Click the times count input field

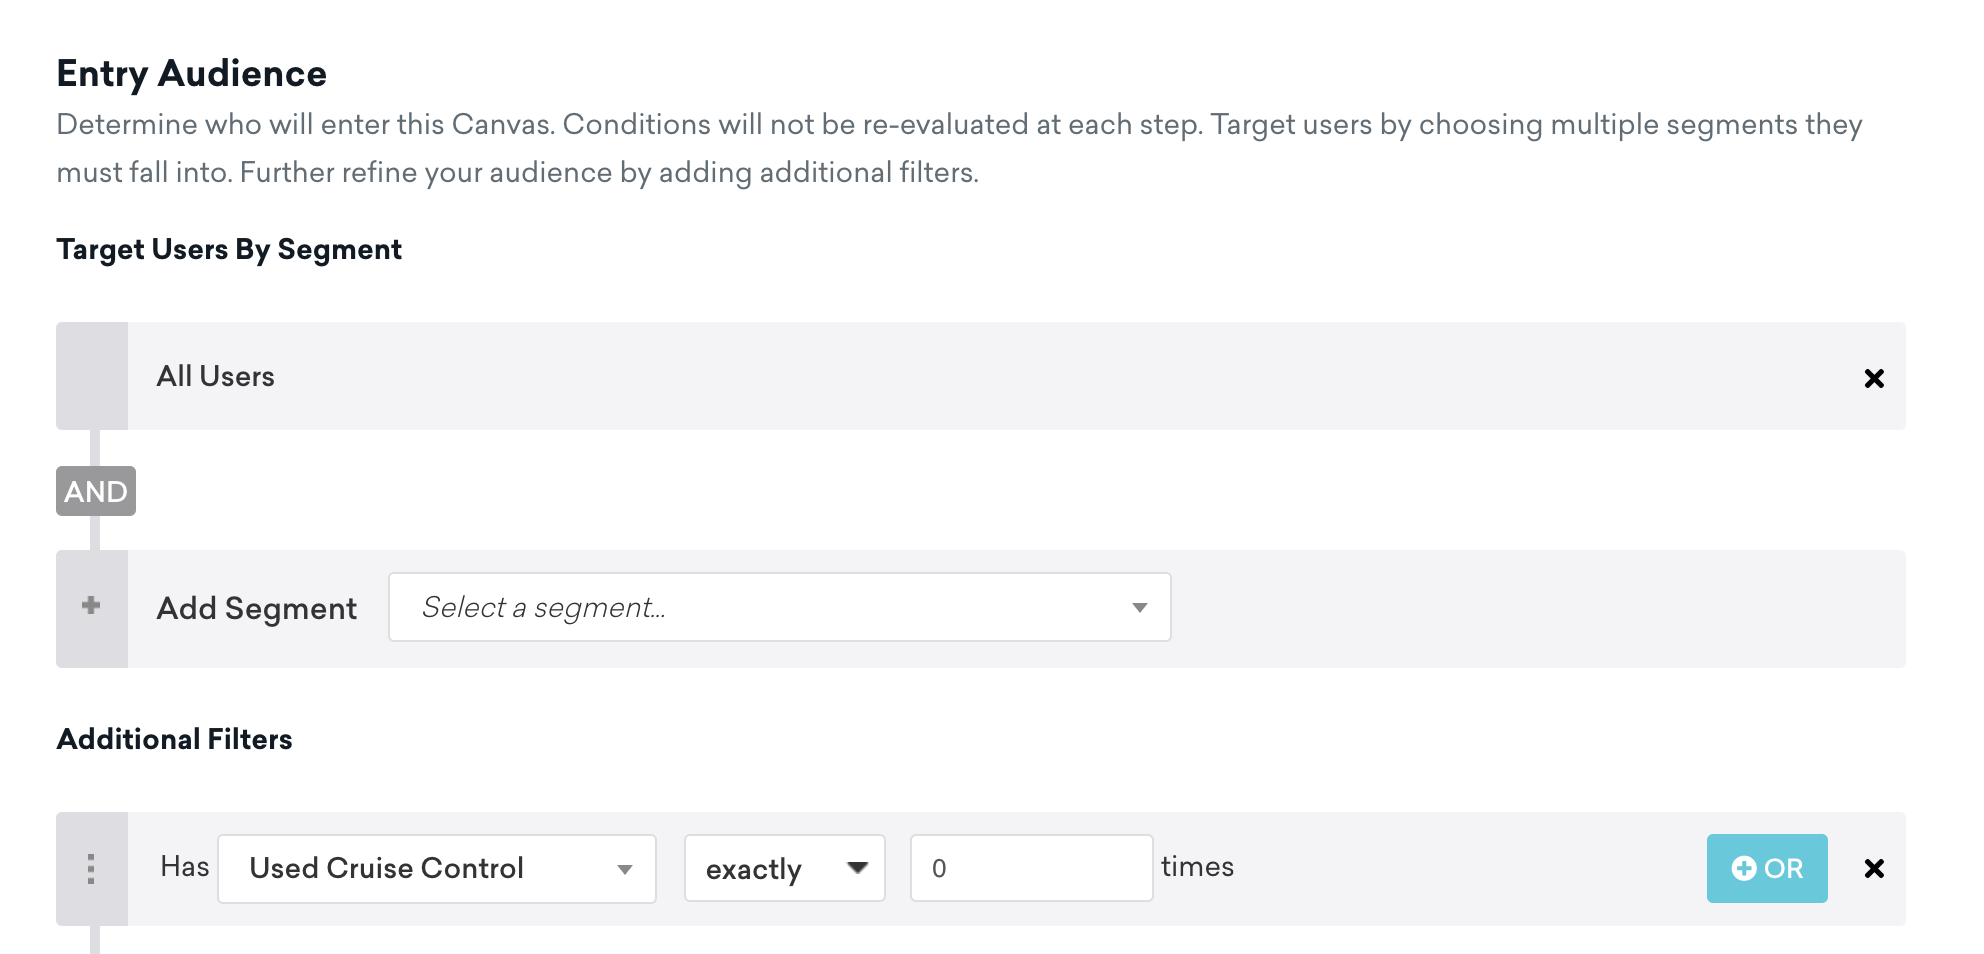(1031, 868)
